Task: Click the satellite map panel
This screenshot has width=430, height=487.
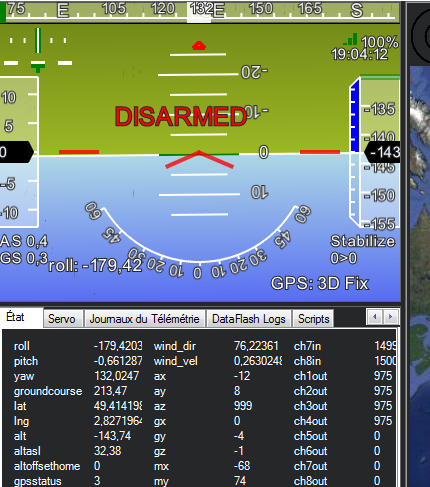Action: 420,276
